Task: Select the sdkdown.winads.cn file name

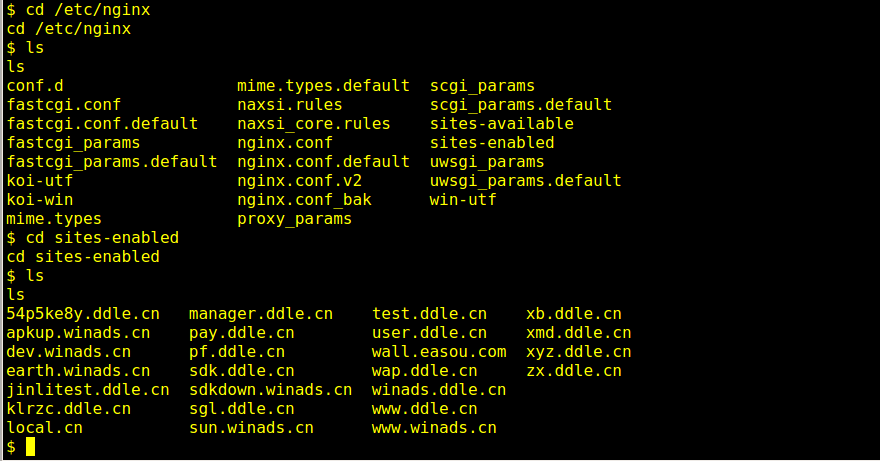Action: (271, 390)
